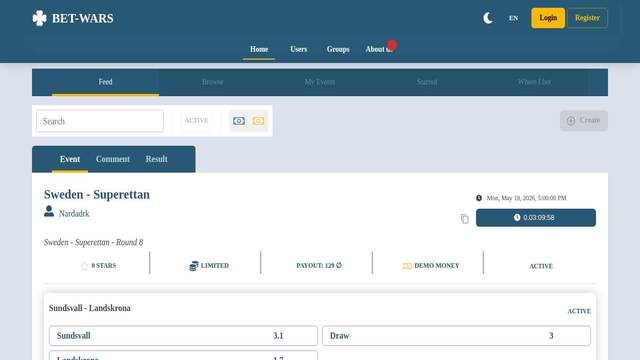640x360 pixels.
Task: Select the Feed tab
Action: pyautogui.click(x=105, y=82)
